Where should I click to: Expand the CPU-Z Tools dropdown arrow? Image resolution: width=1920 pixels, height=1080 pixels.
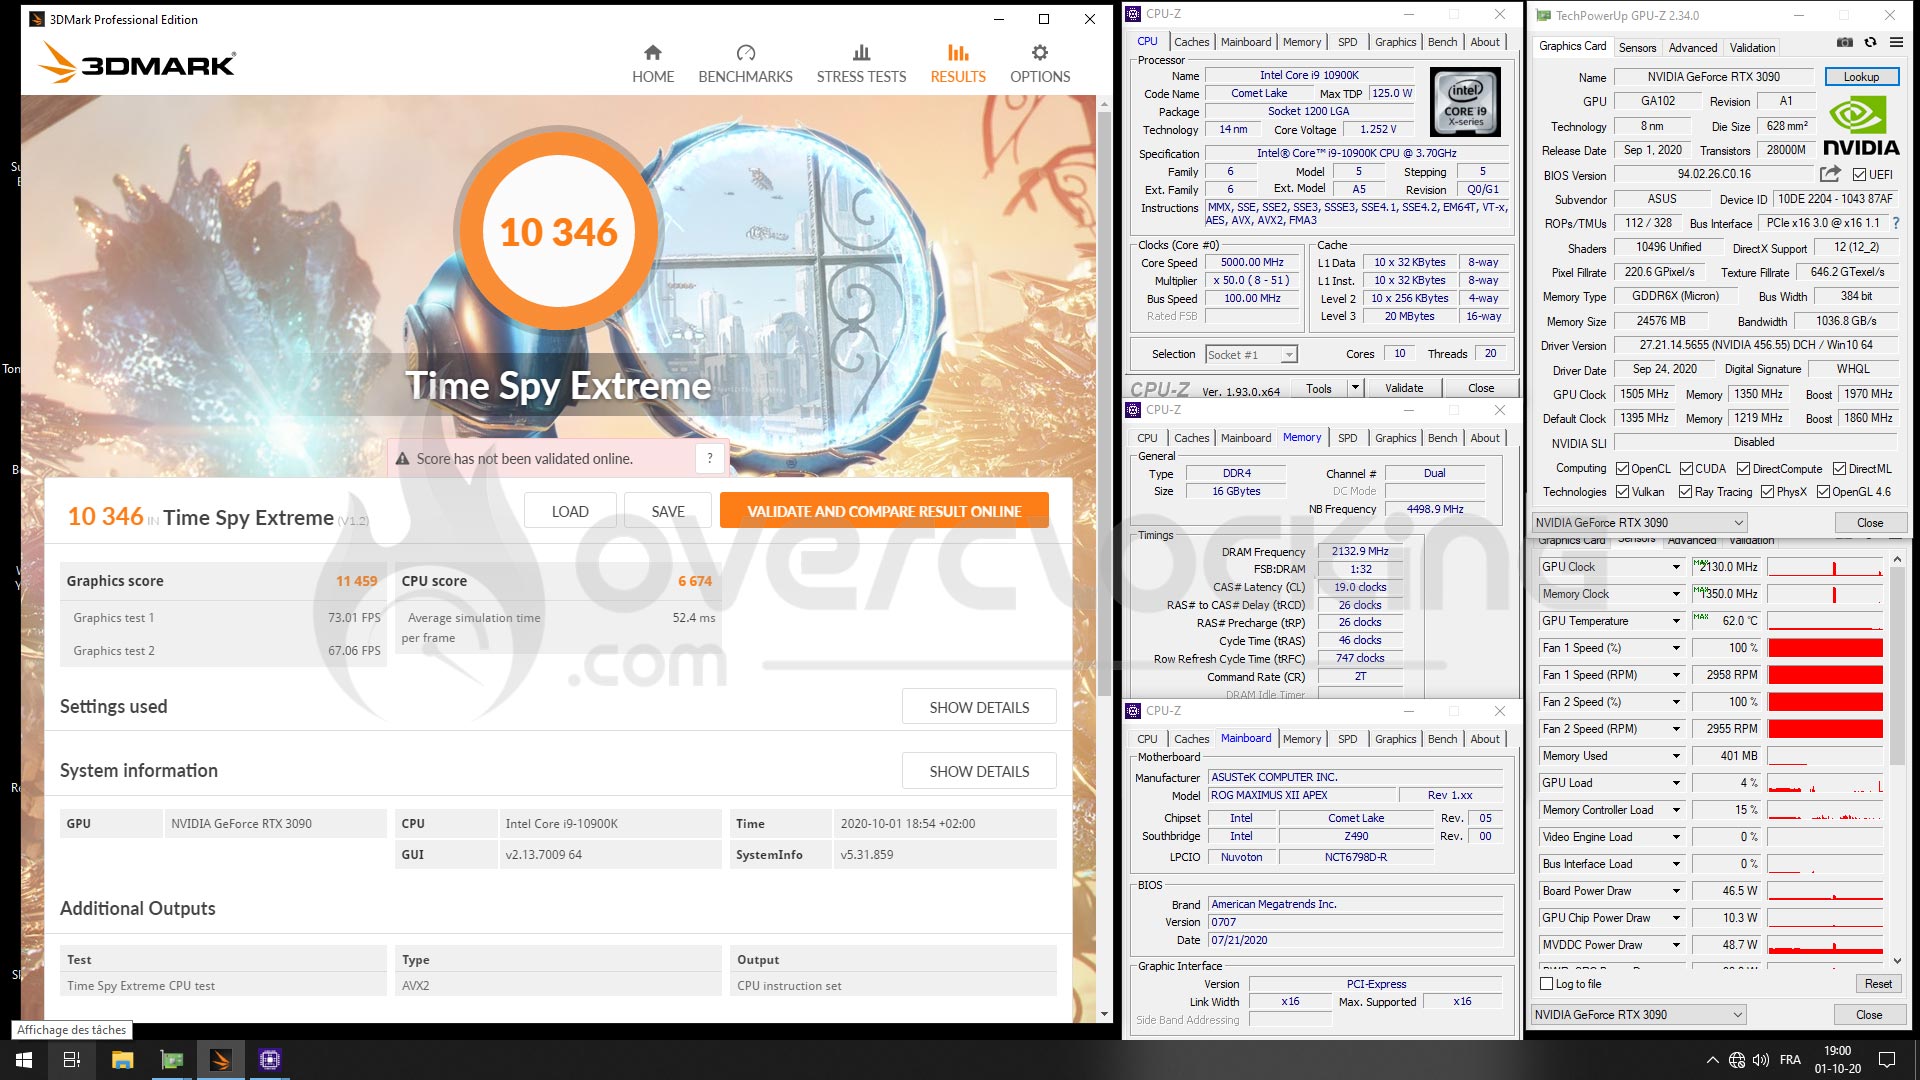click(1355, 388)
